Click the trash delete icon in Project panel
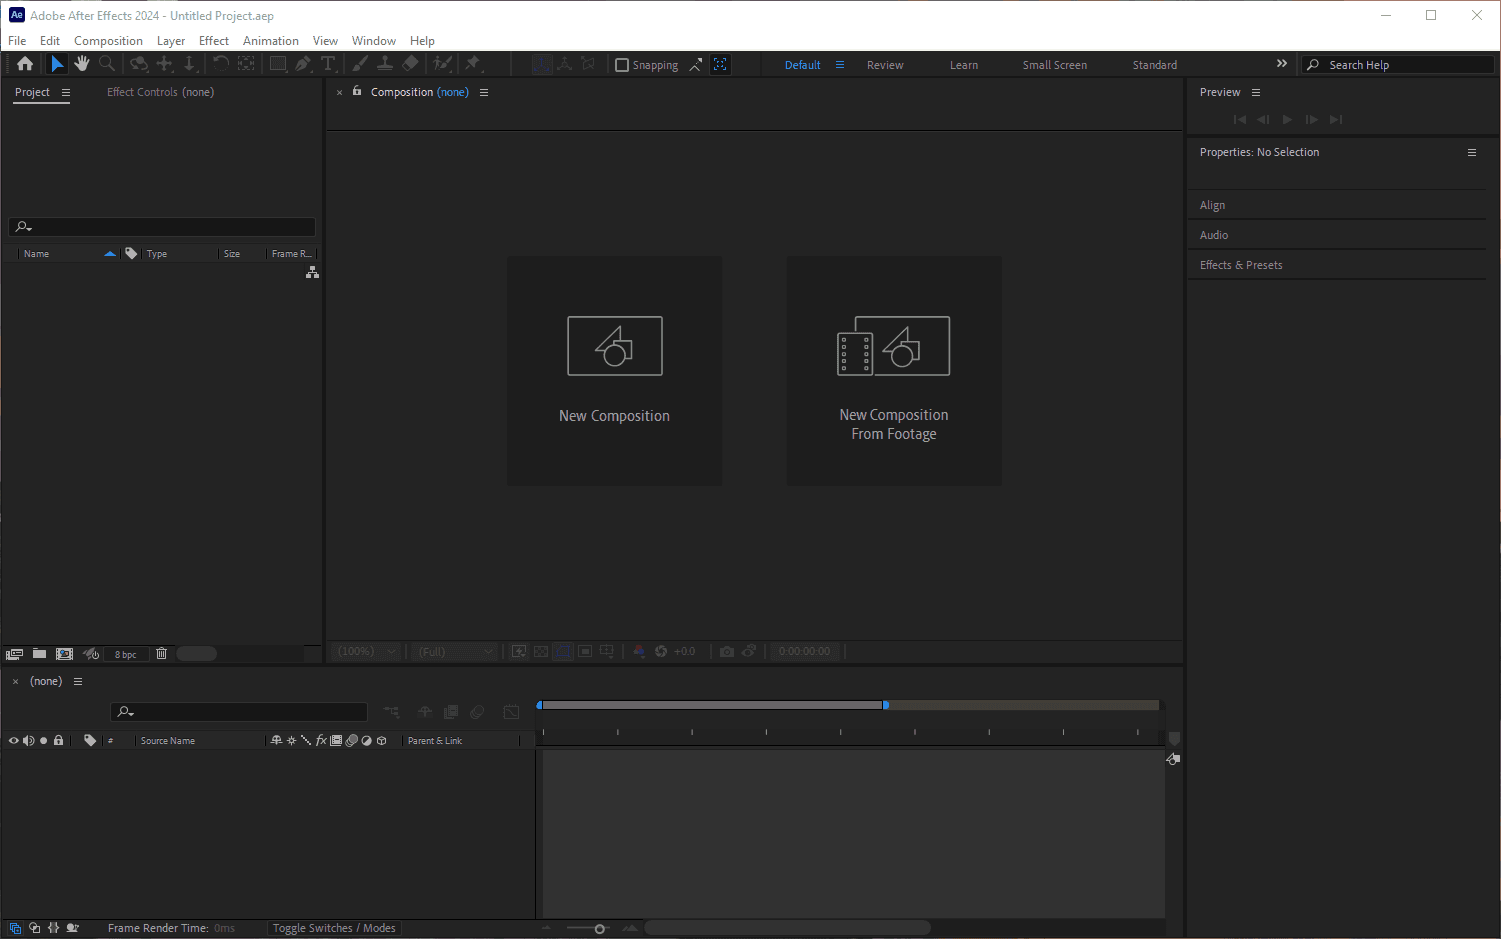 [161, 654]
